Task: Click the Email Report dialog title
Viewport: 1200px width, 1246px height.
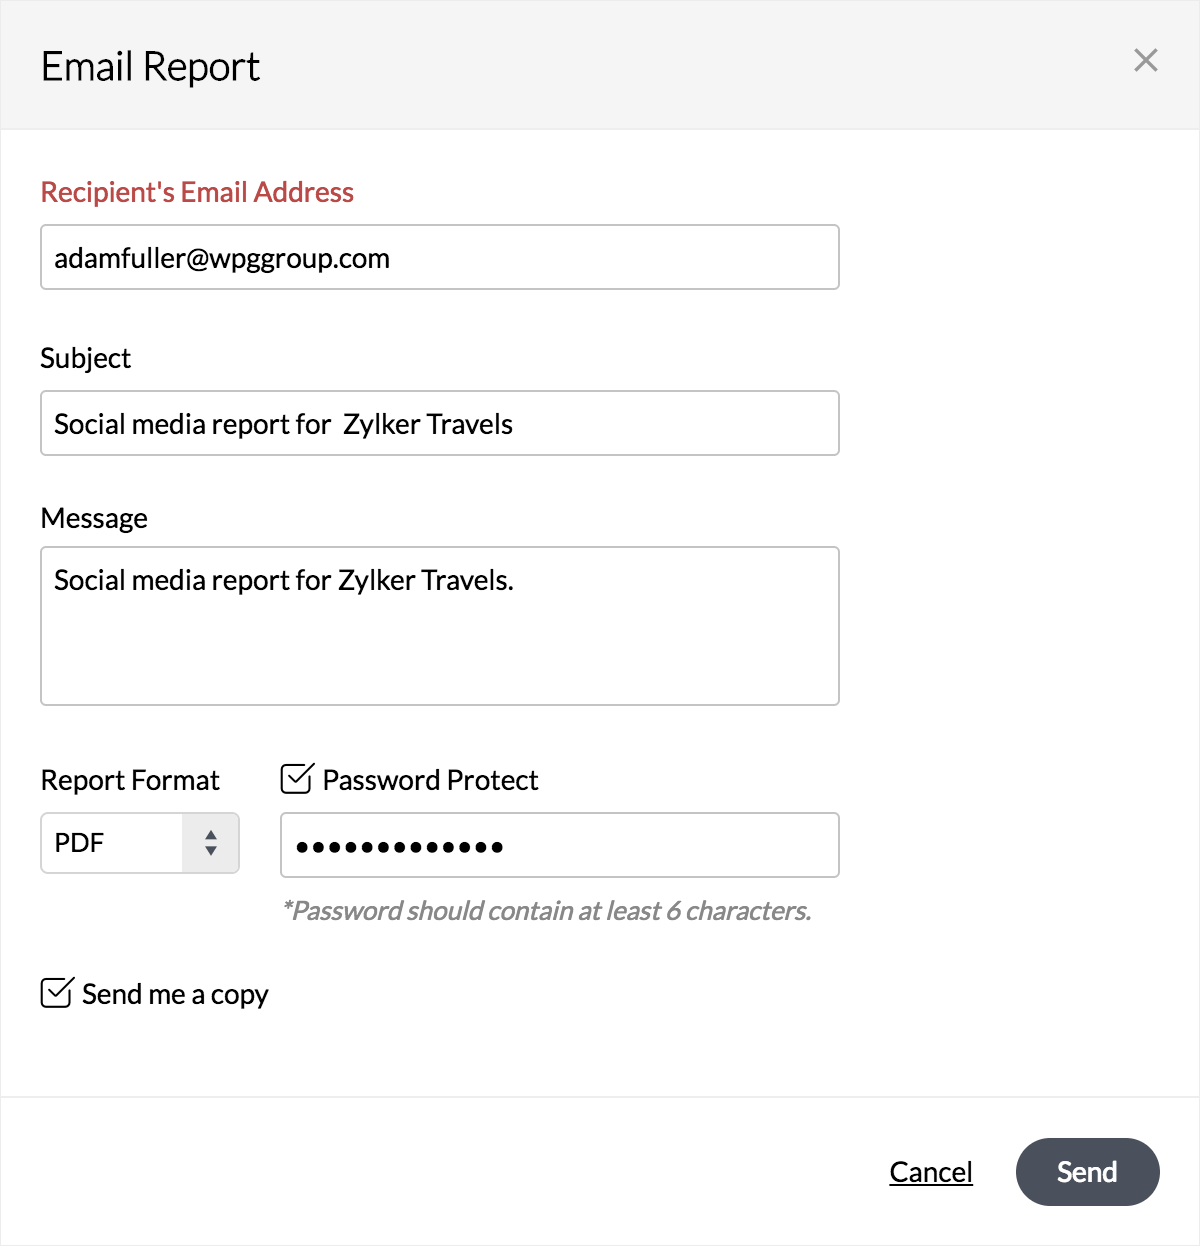Action: pyautogui.click(x=150, y=67)
